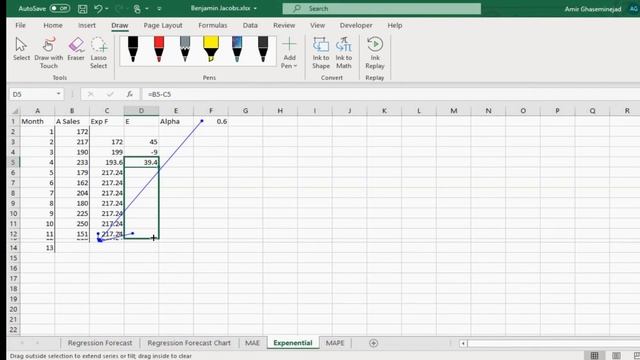Open the Review tab
640x360 pixels.
[284, 25]
